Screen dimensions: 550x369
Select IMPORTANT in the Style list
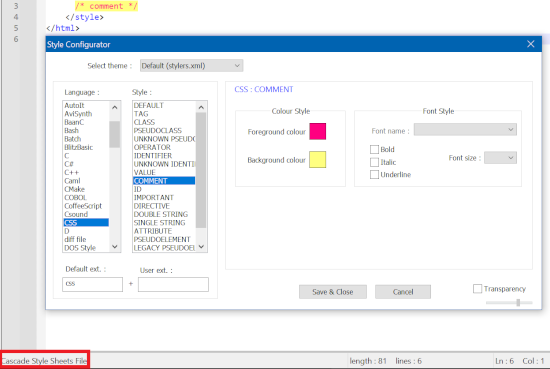point(164,197)
